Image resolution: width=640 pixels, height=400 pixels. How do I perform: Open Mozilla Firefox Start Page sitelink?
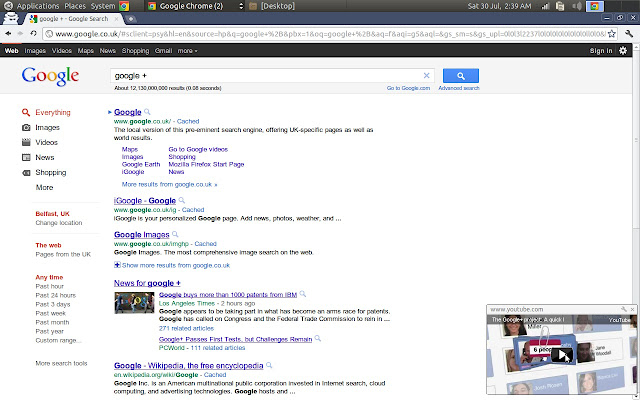pyautogui.click(x=206, y=164)
